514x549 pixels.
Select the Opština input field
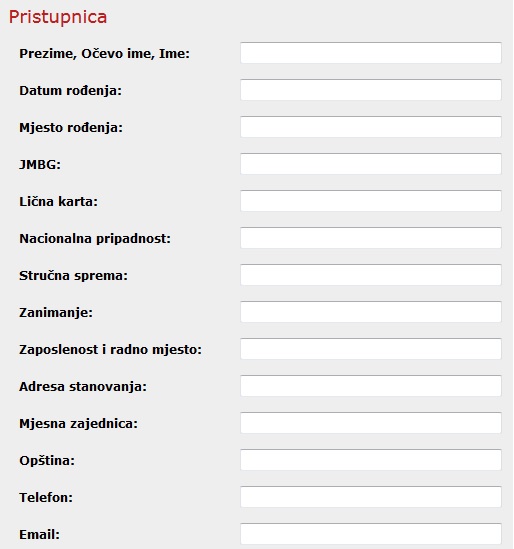pyautogui.click(x=371, y=460)
